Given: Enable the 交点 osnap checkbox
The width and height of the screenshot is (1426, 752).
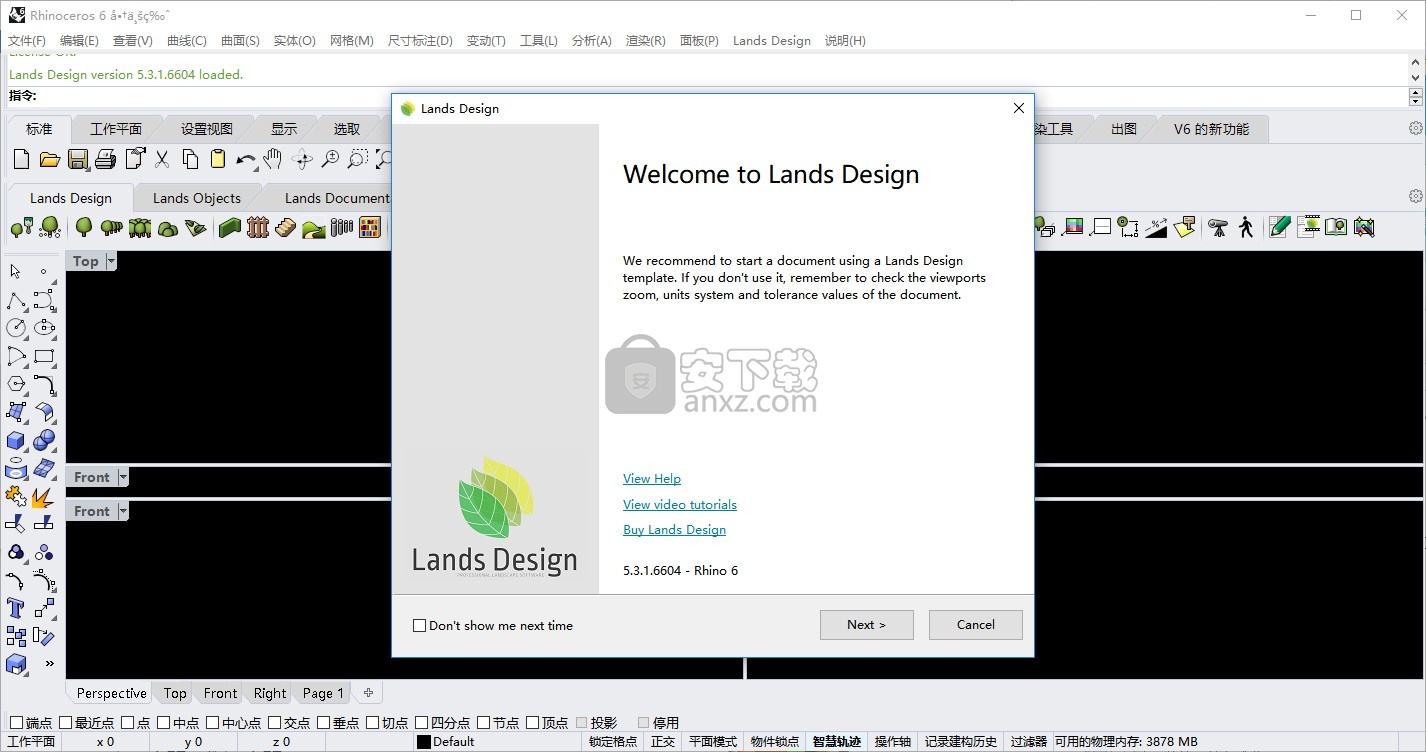Looking at the screenshot, I should (274, 723).
